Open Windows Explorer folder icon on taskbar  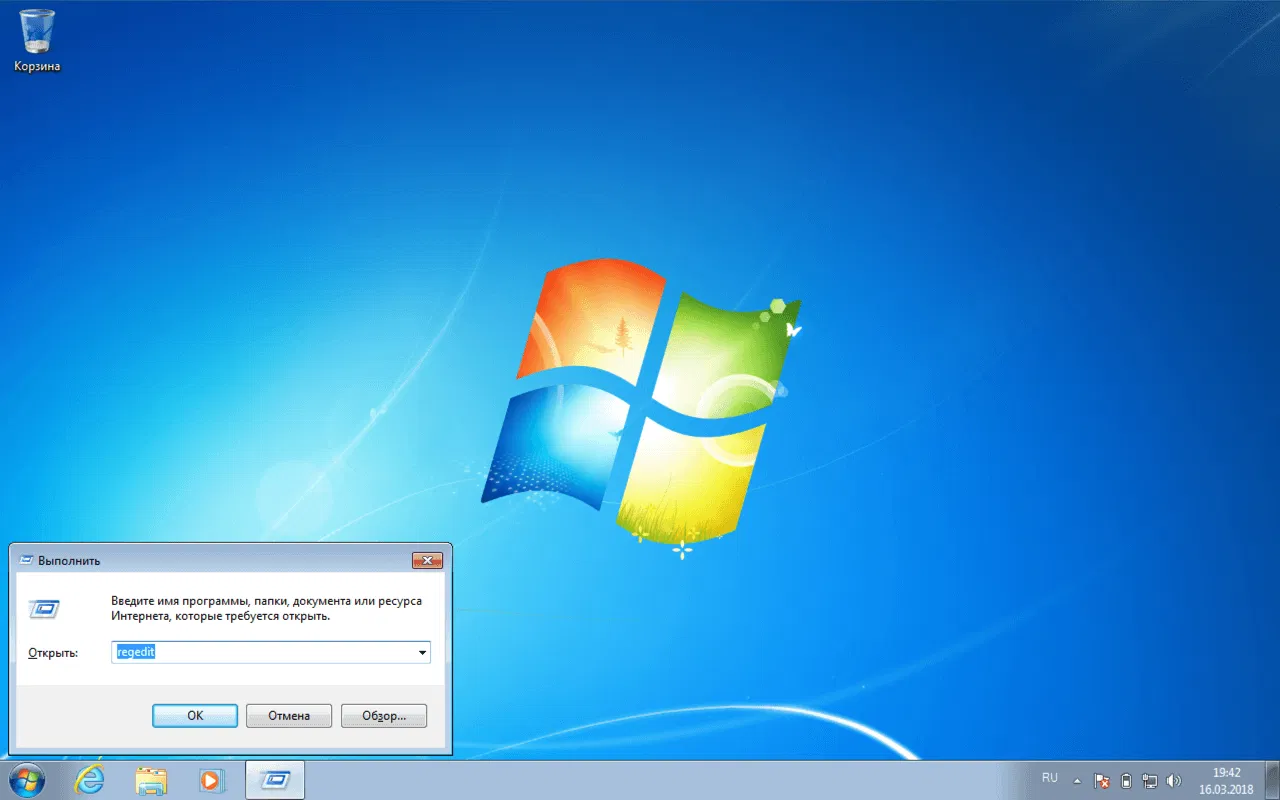tap(151, 780)
